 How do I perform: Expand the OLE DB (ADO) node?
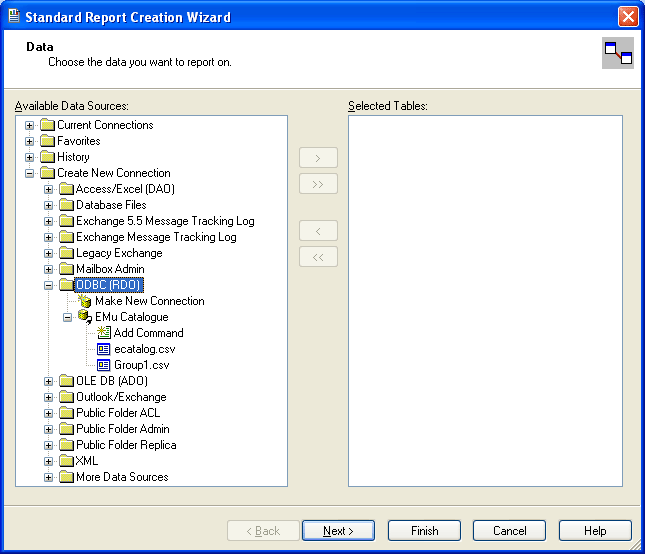click(x=49, y=381)
